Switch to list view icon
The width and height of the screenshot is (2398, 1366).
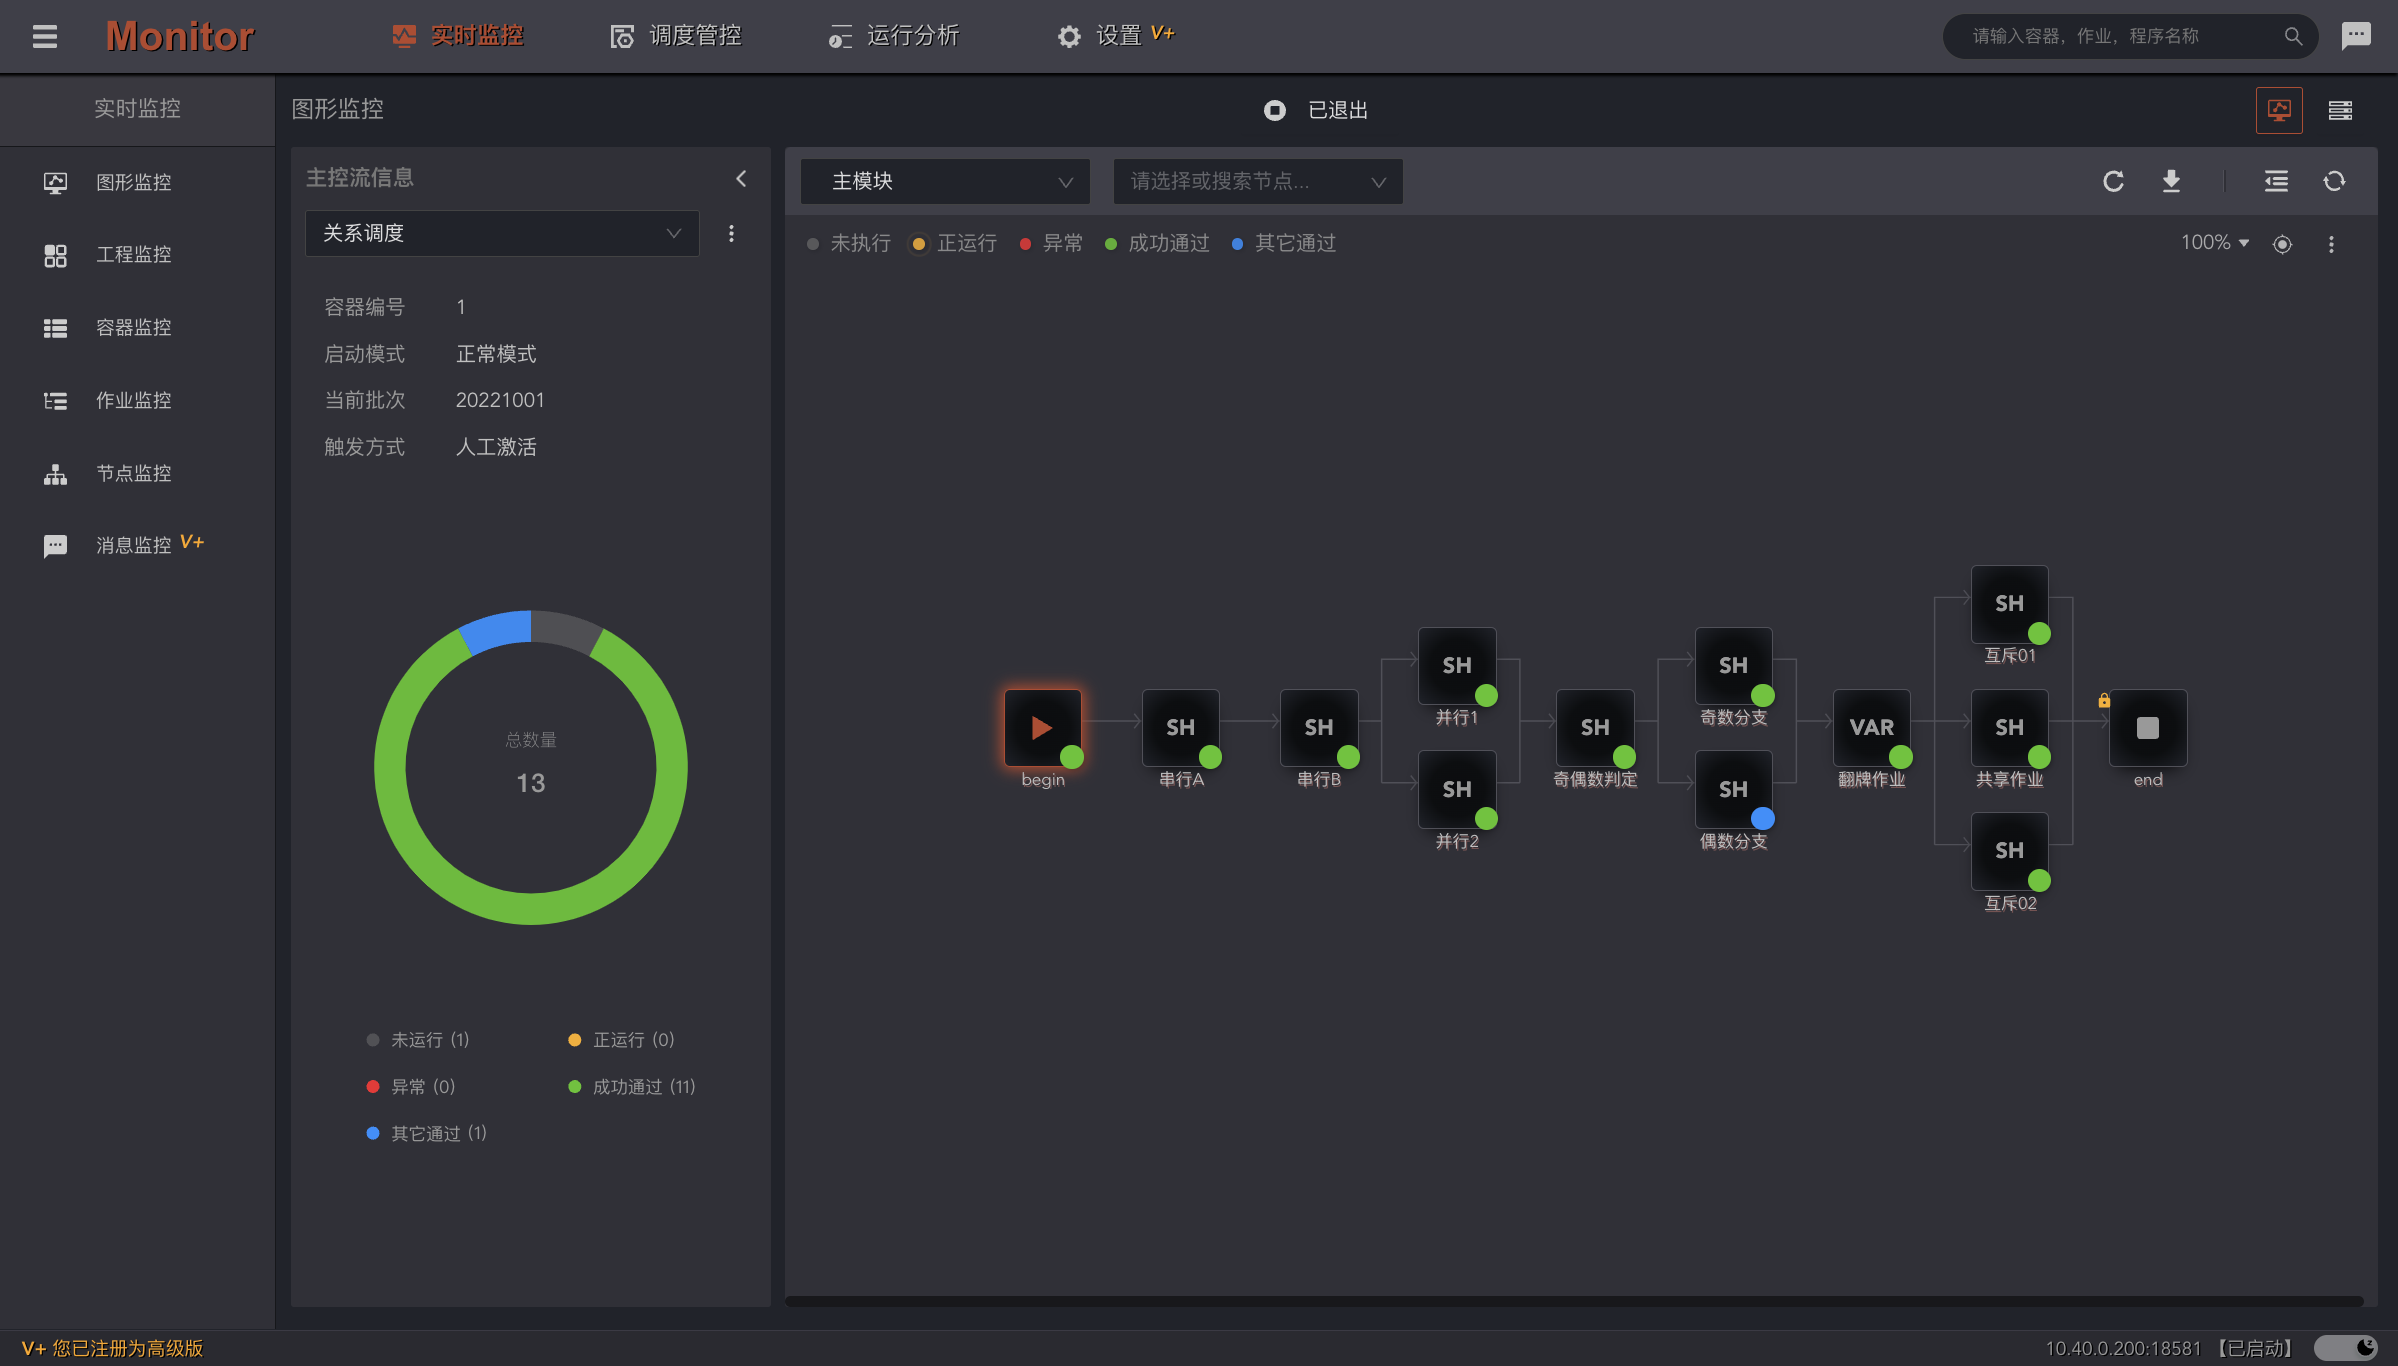(x=2340, y=110)
